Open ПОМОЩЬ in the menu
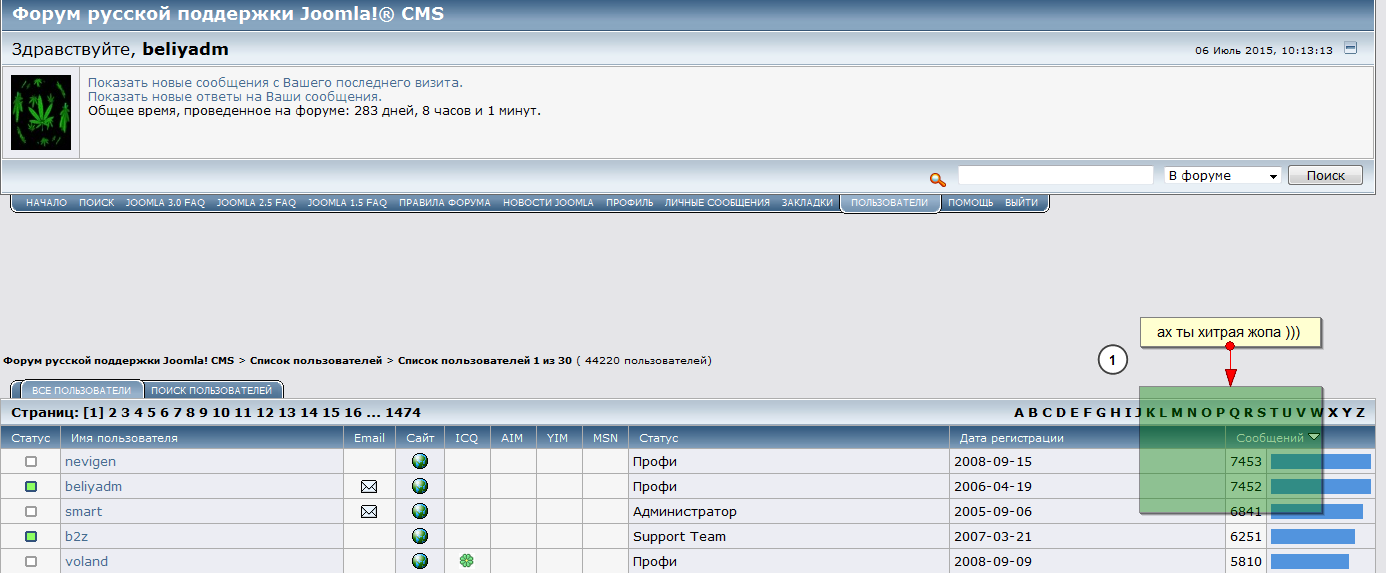 (971, 203)
